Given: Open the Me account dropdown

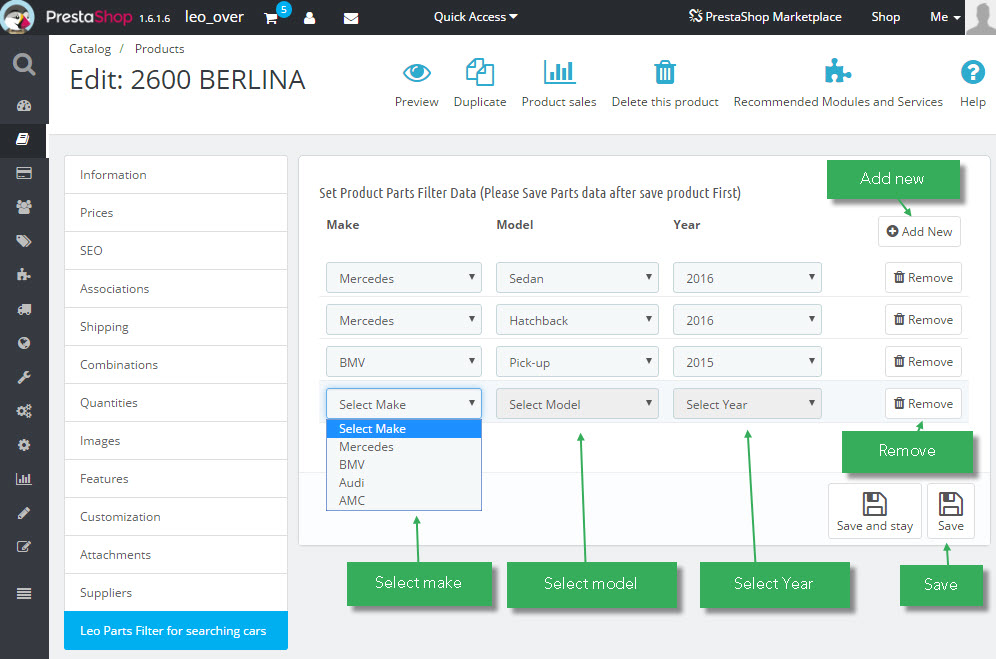Looking at the screenshot, I should 945,17.
